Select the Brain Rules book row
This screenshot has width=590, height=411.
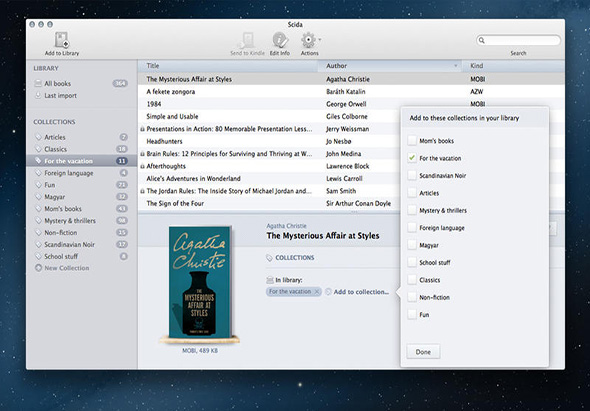click(269, 154)
